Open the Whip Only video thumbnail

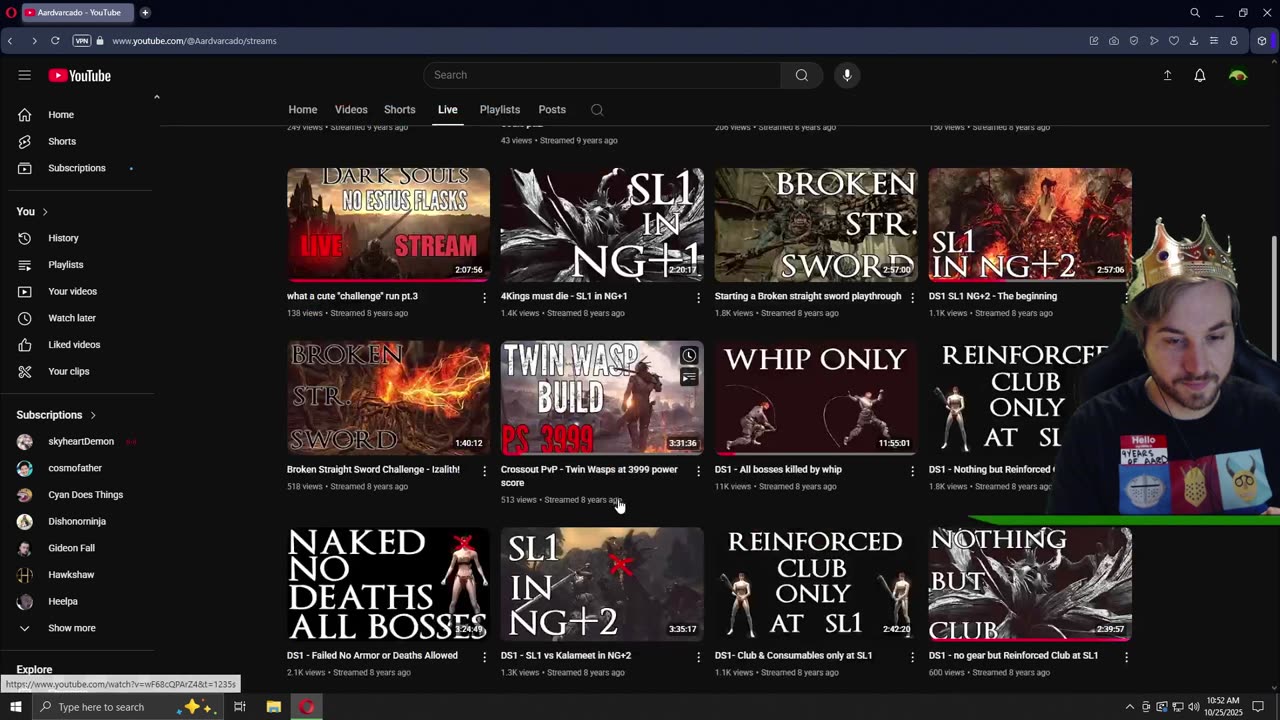(x=816, y=398)
